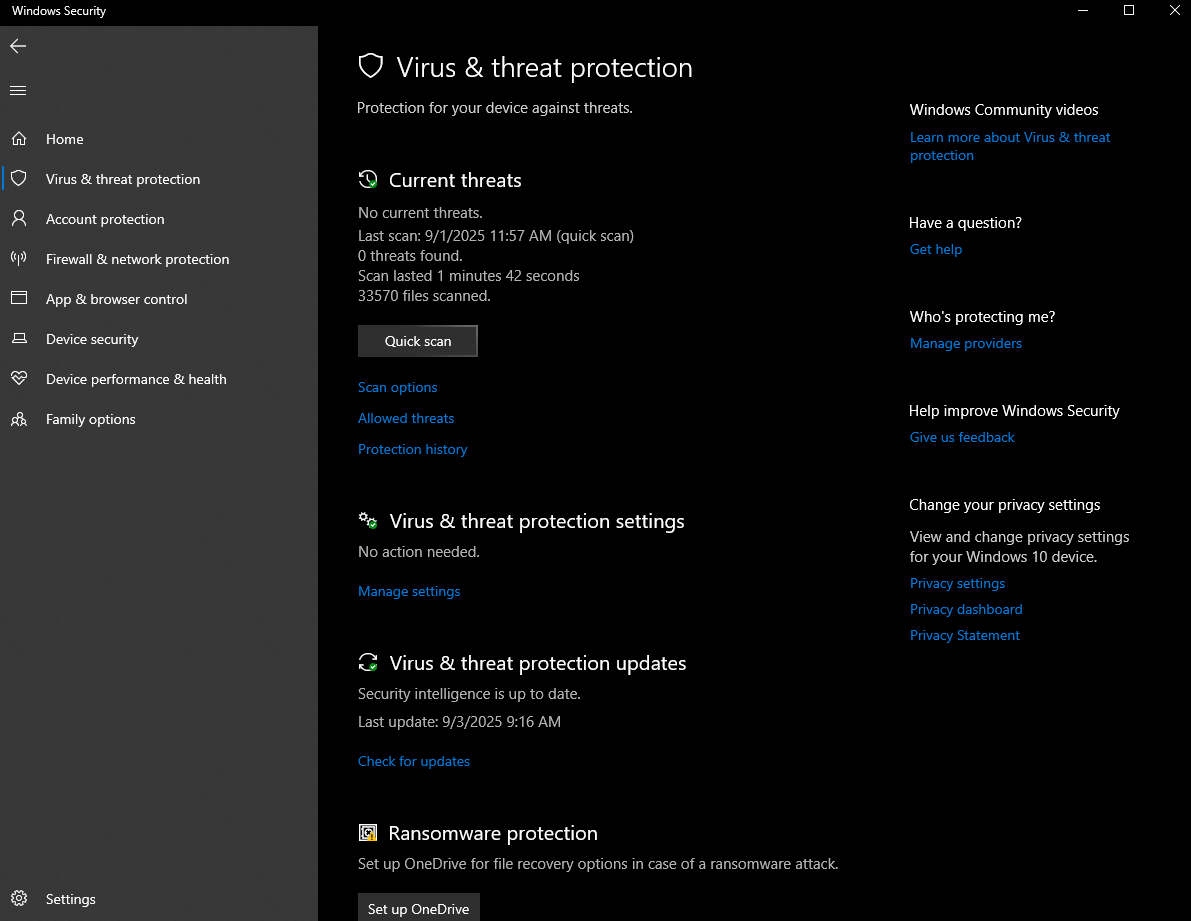The image size is (1191, 921).
Task: Open the Settings gear icon
Action: pyautogui.click(x=19, y=899)
